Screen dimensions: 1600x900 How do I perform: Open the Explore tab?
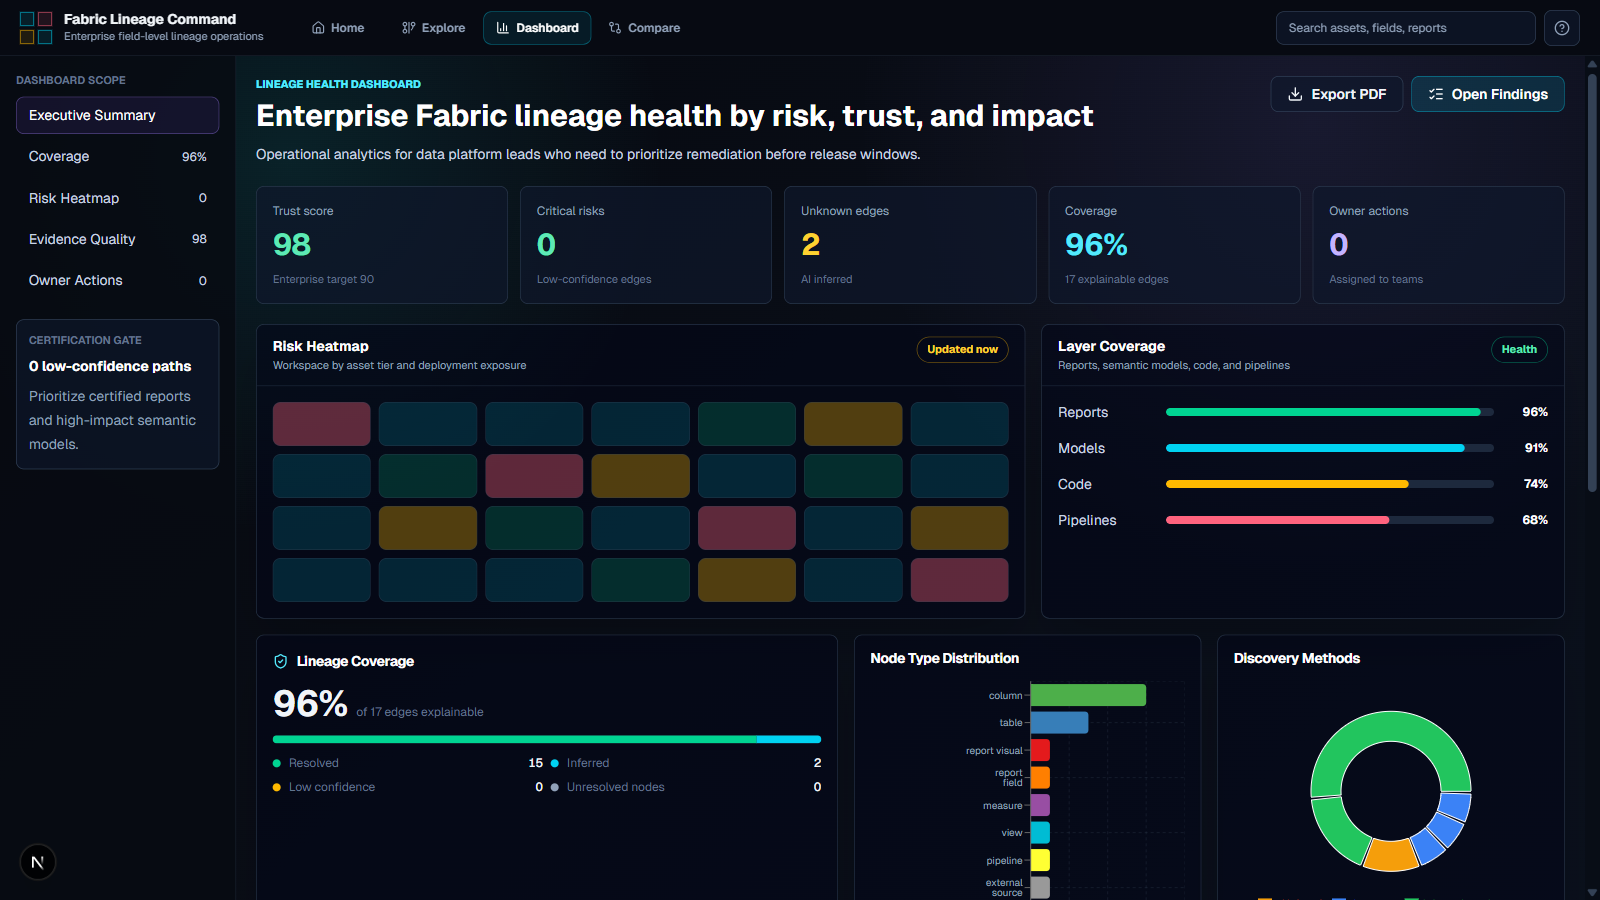(434, 28)
